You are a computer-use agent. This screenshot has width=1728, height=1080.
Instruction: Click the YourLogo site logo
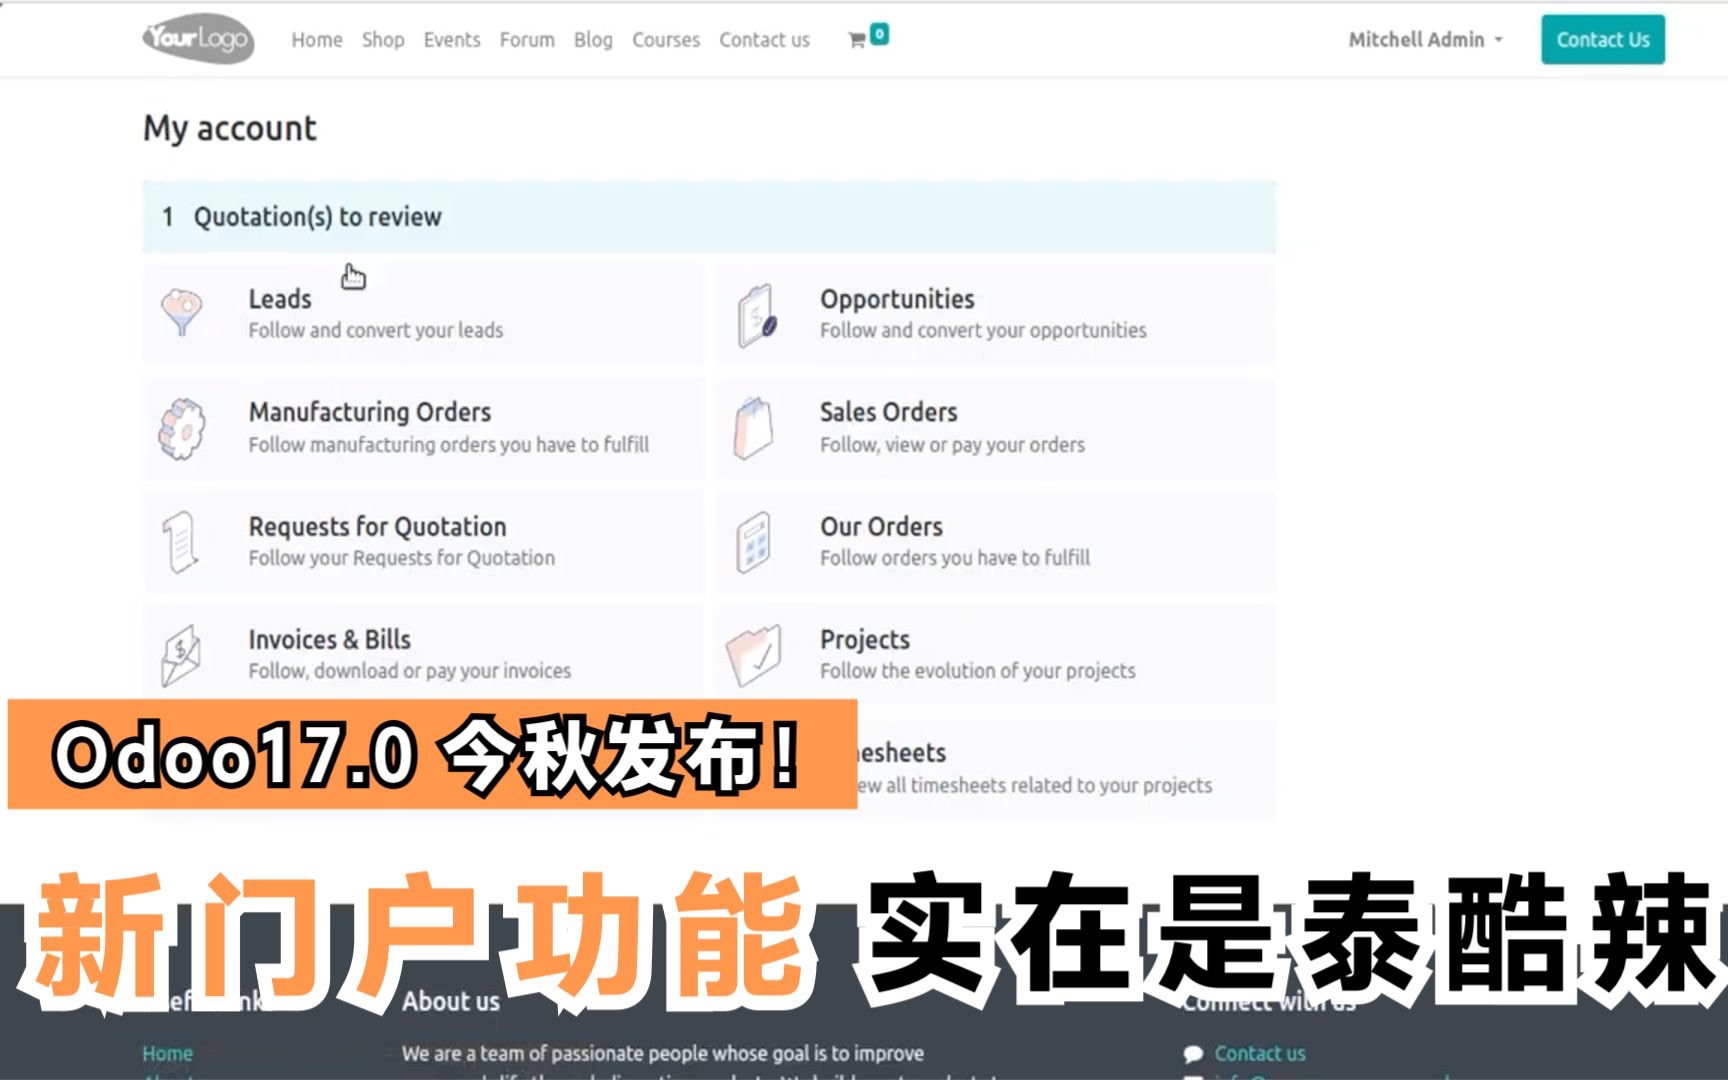coord(198,39)
